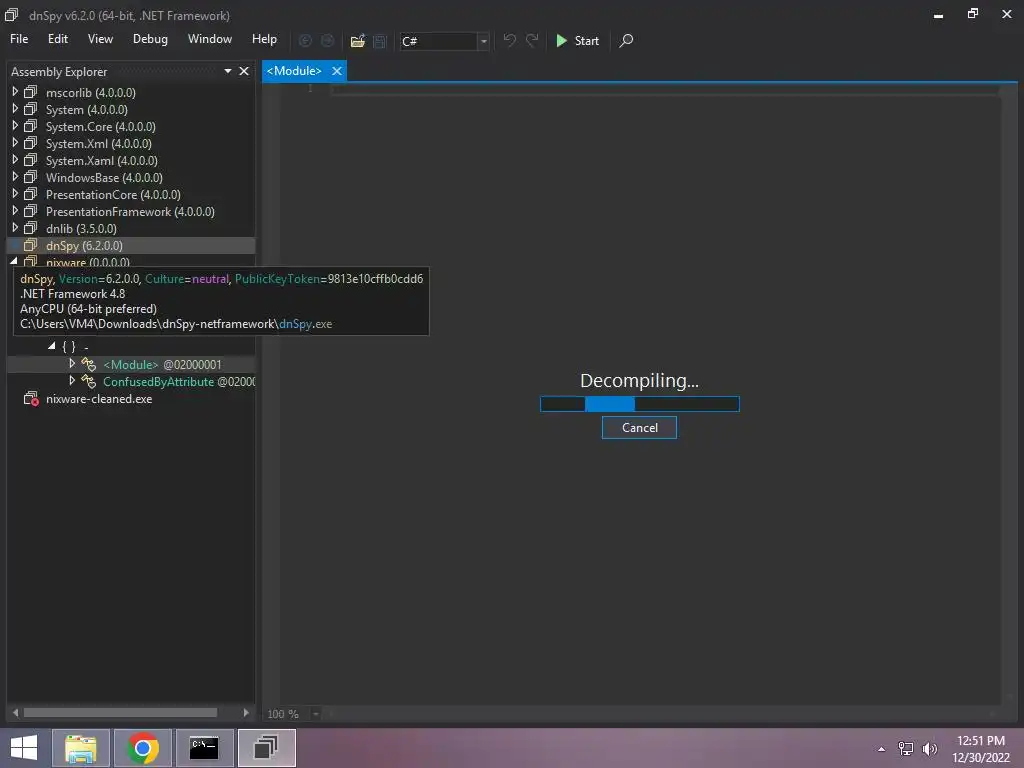Open the clock showing 12:51 PM
The image size is (1024, 768).
[980, 748]
